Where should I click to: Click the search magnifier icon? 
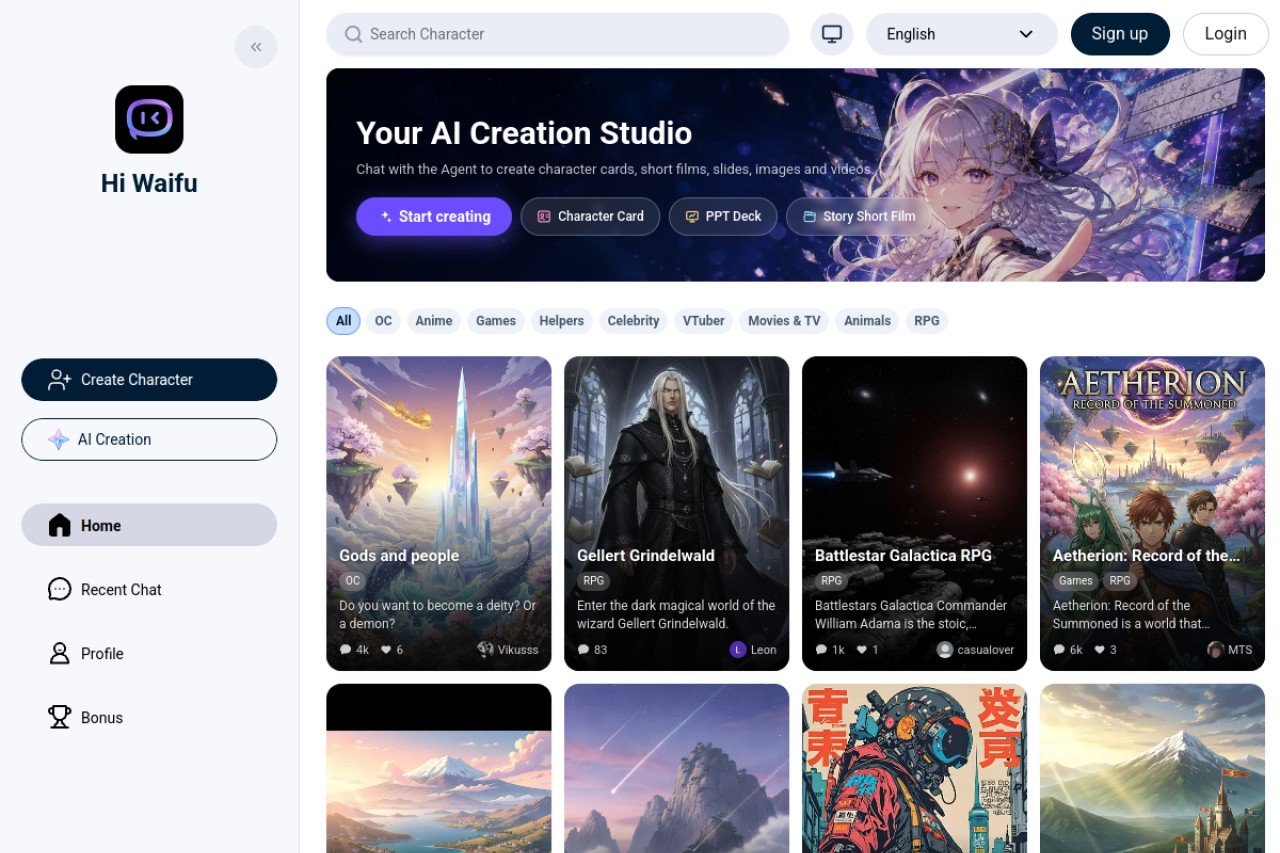(353, 34)
